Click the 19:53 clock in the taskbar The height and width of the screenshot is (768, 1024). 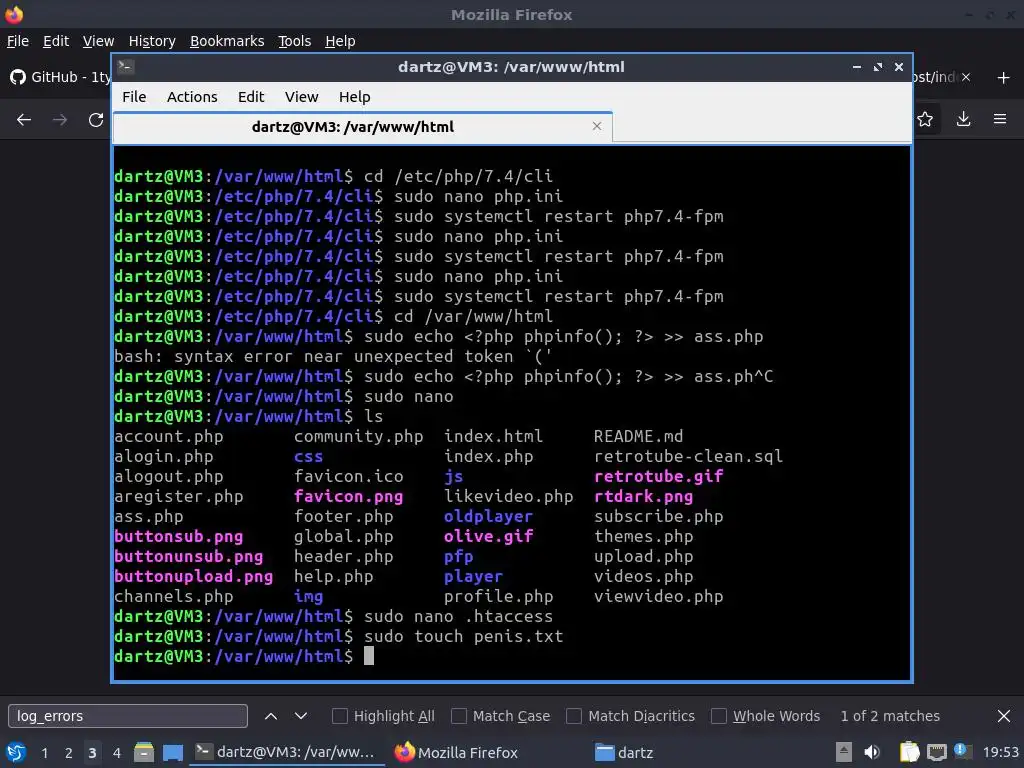(x=1001, y=752)
